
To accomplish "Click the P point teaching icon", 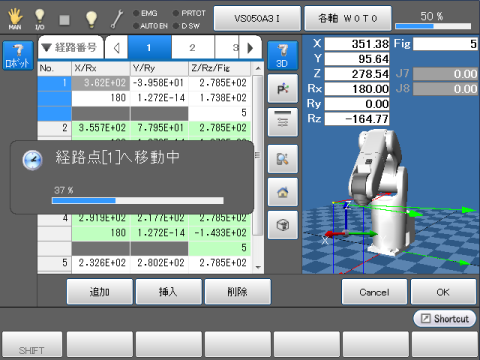I will point(283,89).
